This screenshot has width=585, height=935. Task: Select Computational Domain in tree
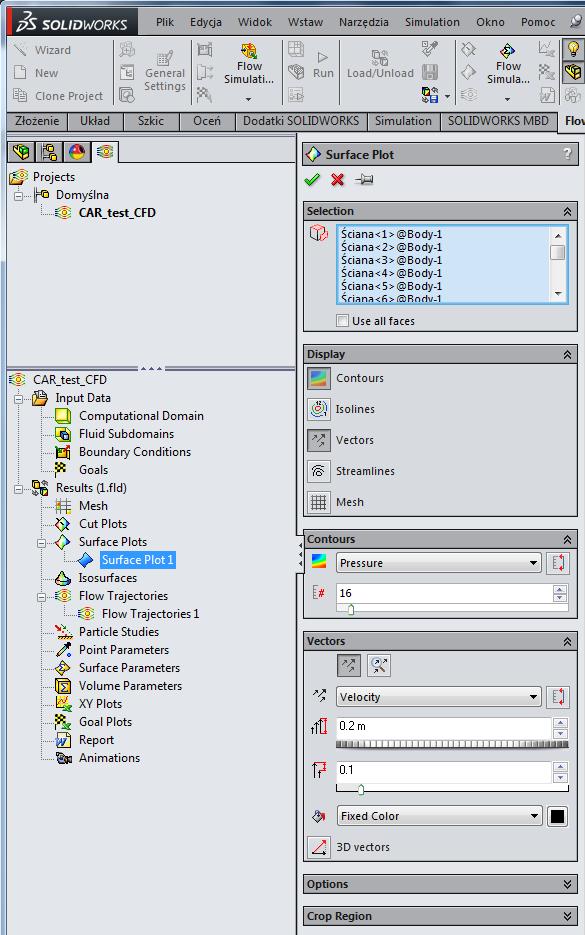point(141,416)
